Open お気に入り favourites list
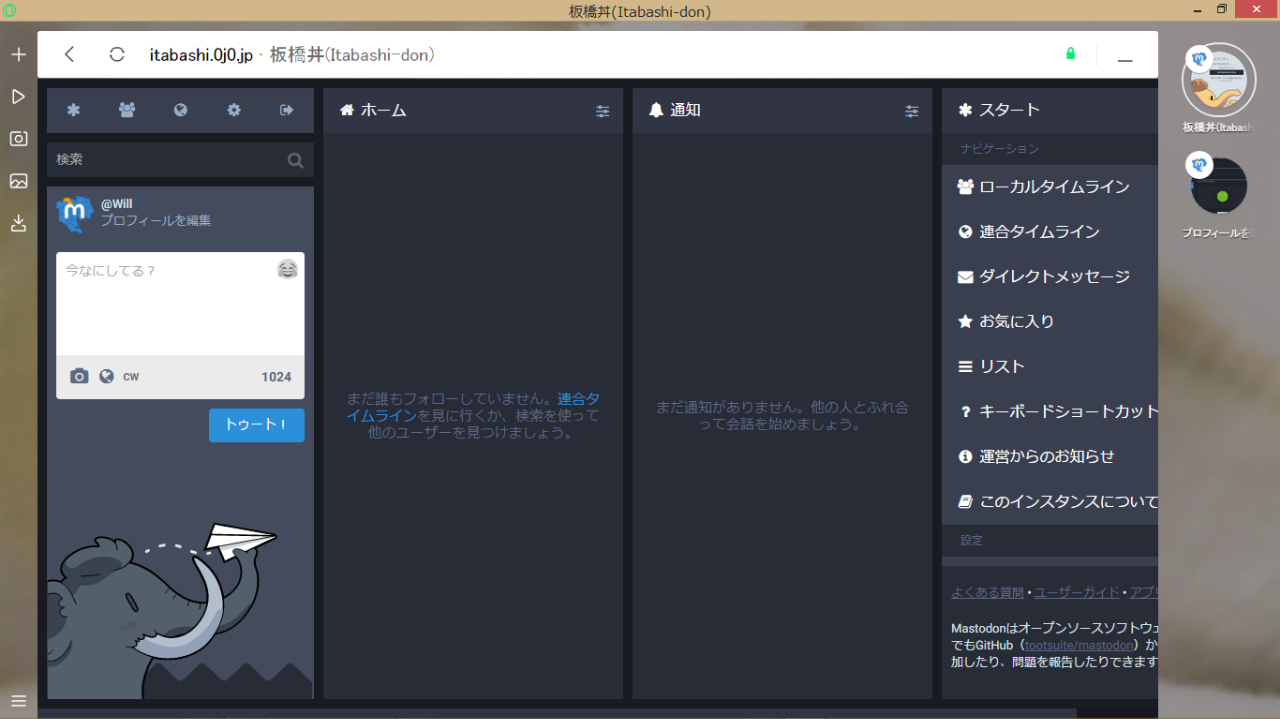 coord(1016,322)
